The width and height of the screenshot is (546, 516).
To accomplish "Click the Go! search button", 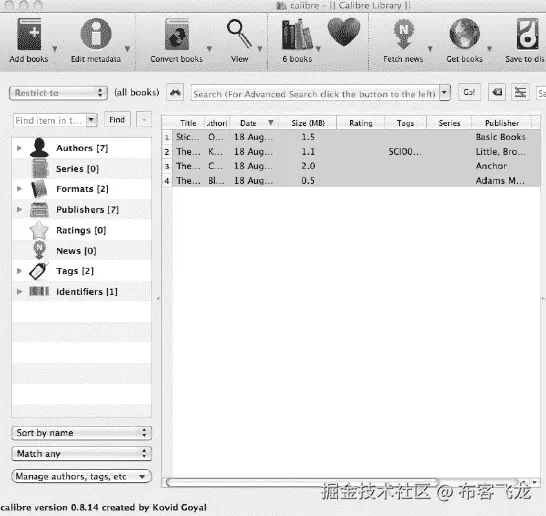I will click(x=469, y=92).
